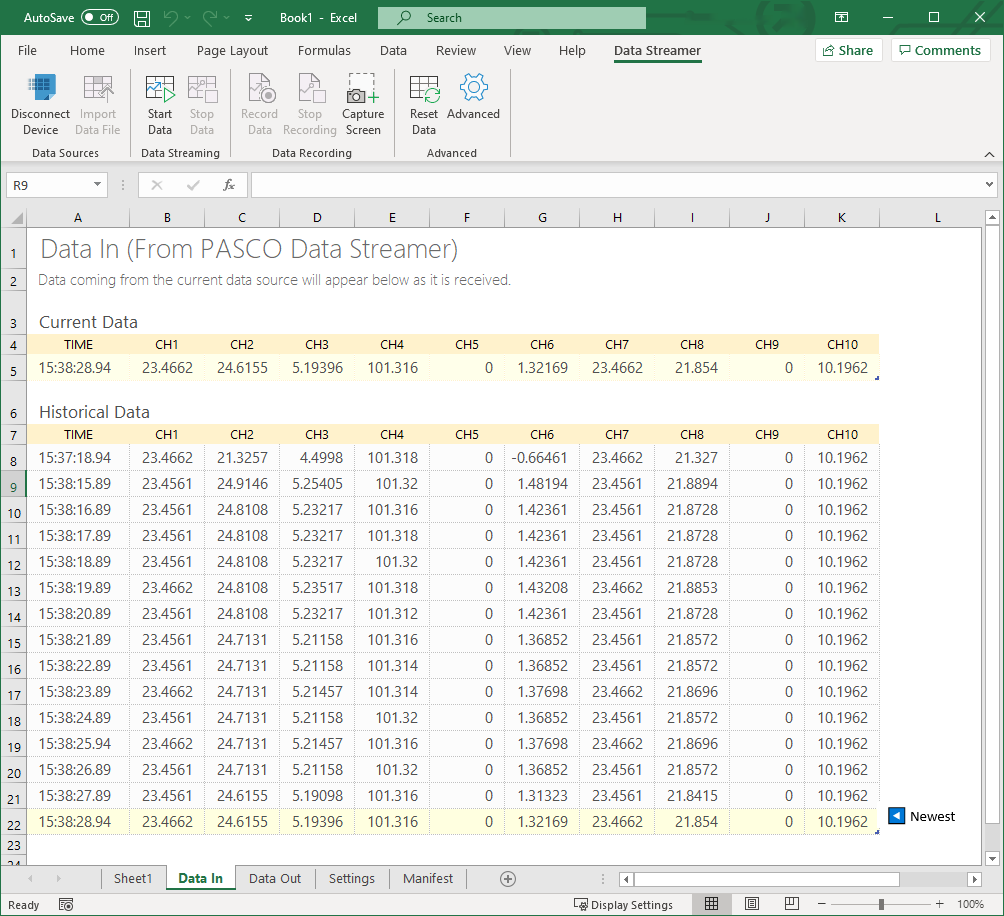
Task: Switch to the Data Out sheet
Action: [274, 878]
